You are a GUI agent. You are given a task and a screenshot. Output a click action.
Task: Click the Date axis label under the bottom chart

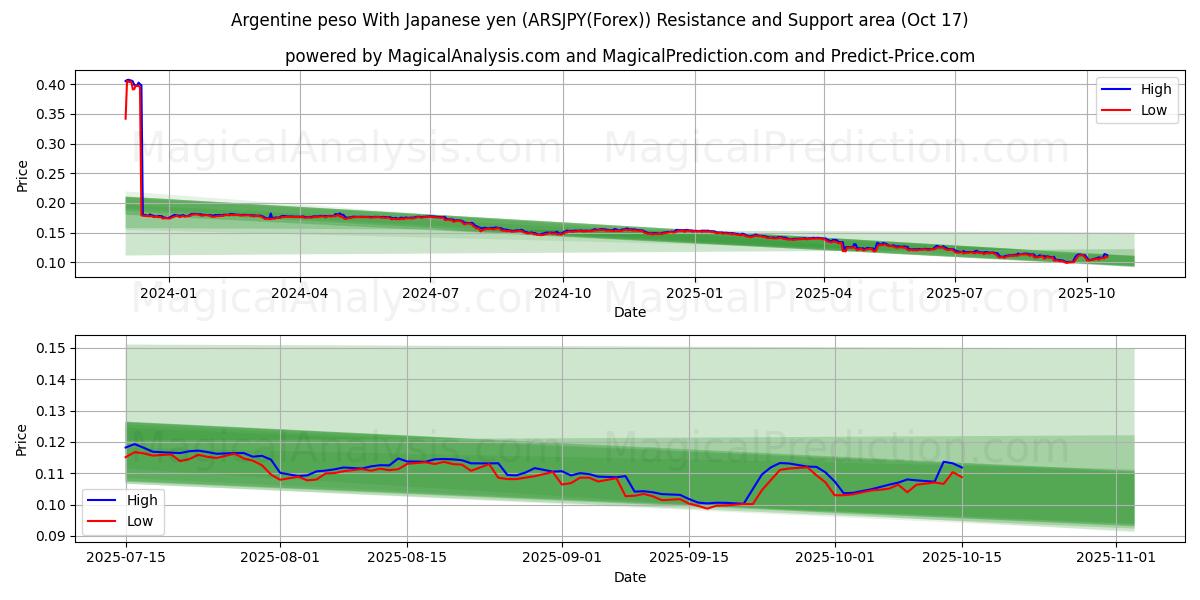(629, 577)
